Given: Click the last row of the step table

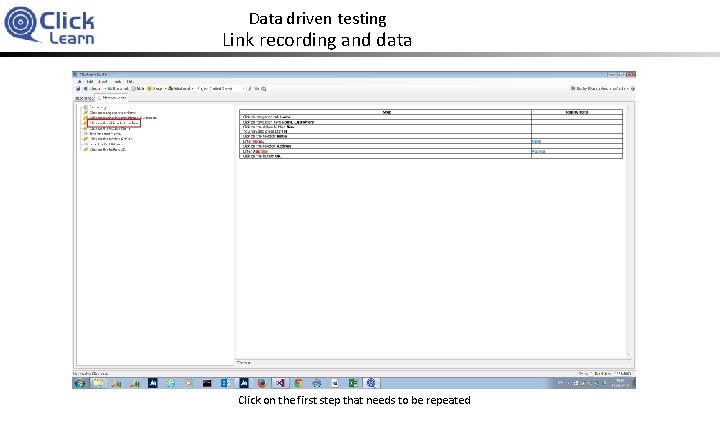Looking at the screenshot, I should coord(431,157).
